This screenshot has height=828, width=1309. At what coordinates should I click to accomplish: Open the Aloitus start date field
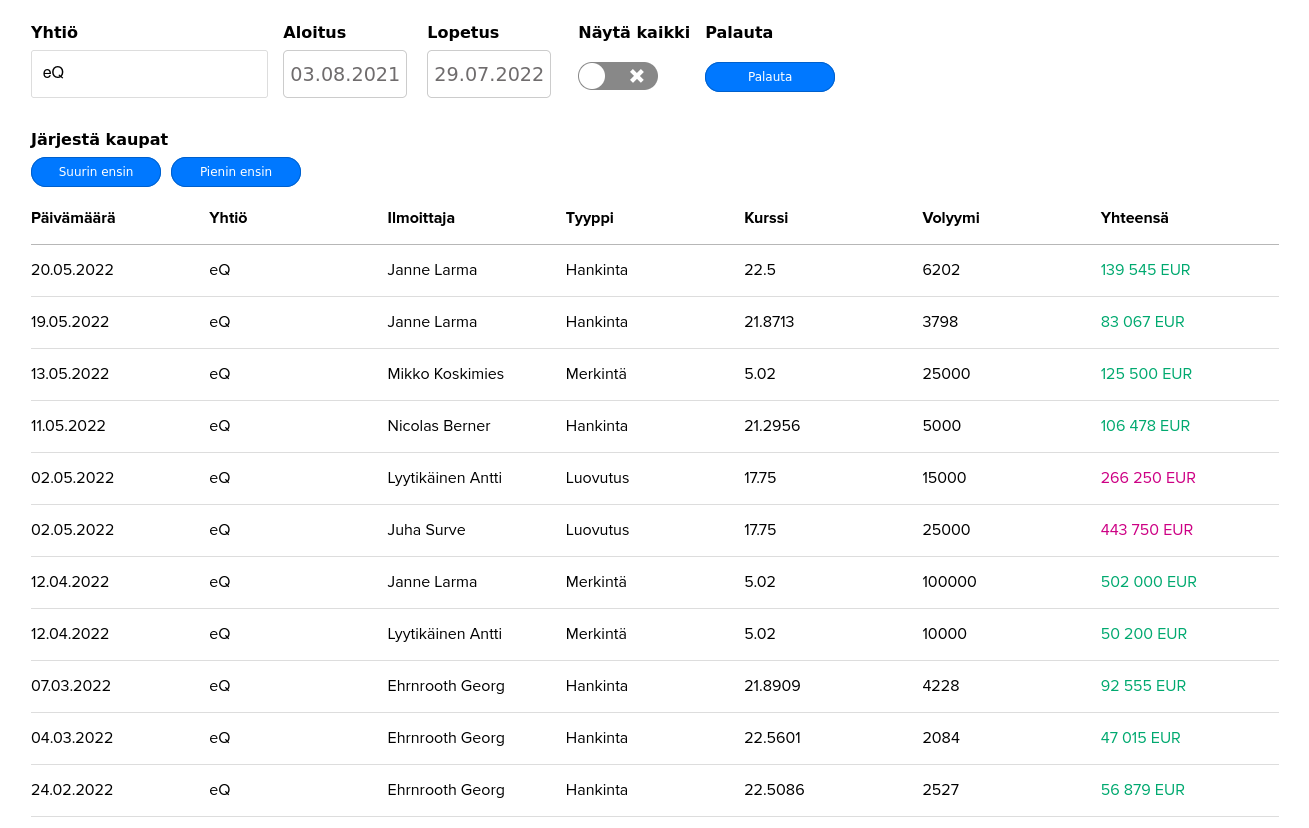coord(345,74)
